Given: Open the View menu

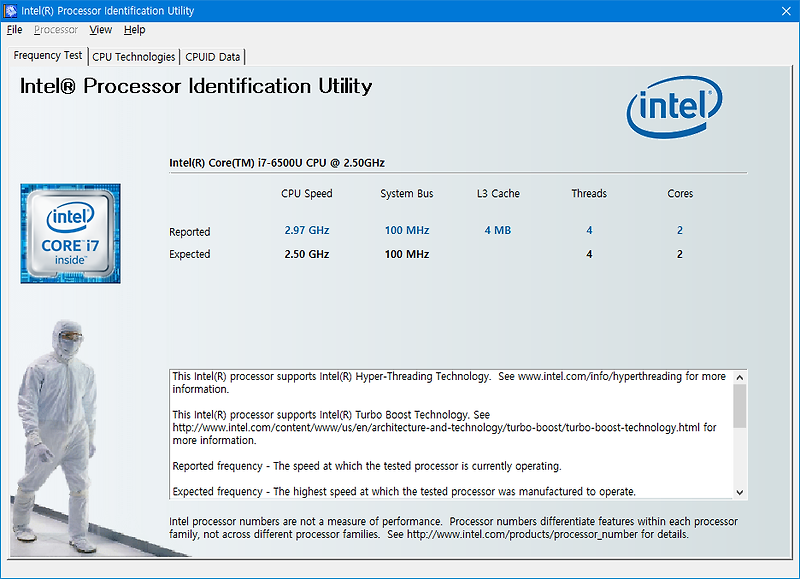Looking at the screenshot, I should (x=100, y=30).
